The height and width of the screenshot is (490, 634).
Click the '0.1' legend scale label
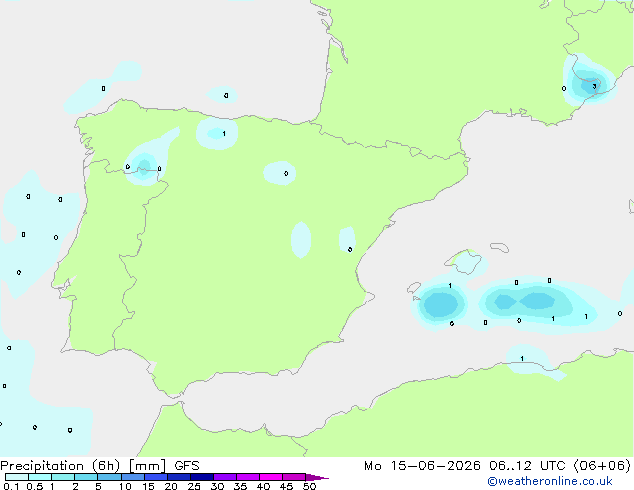click(11, 486)
